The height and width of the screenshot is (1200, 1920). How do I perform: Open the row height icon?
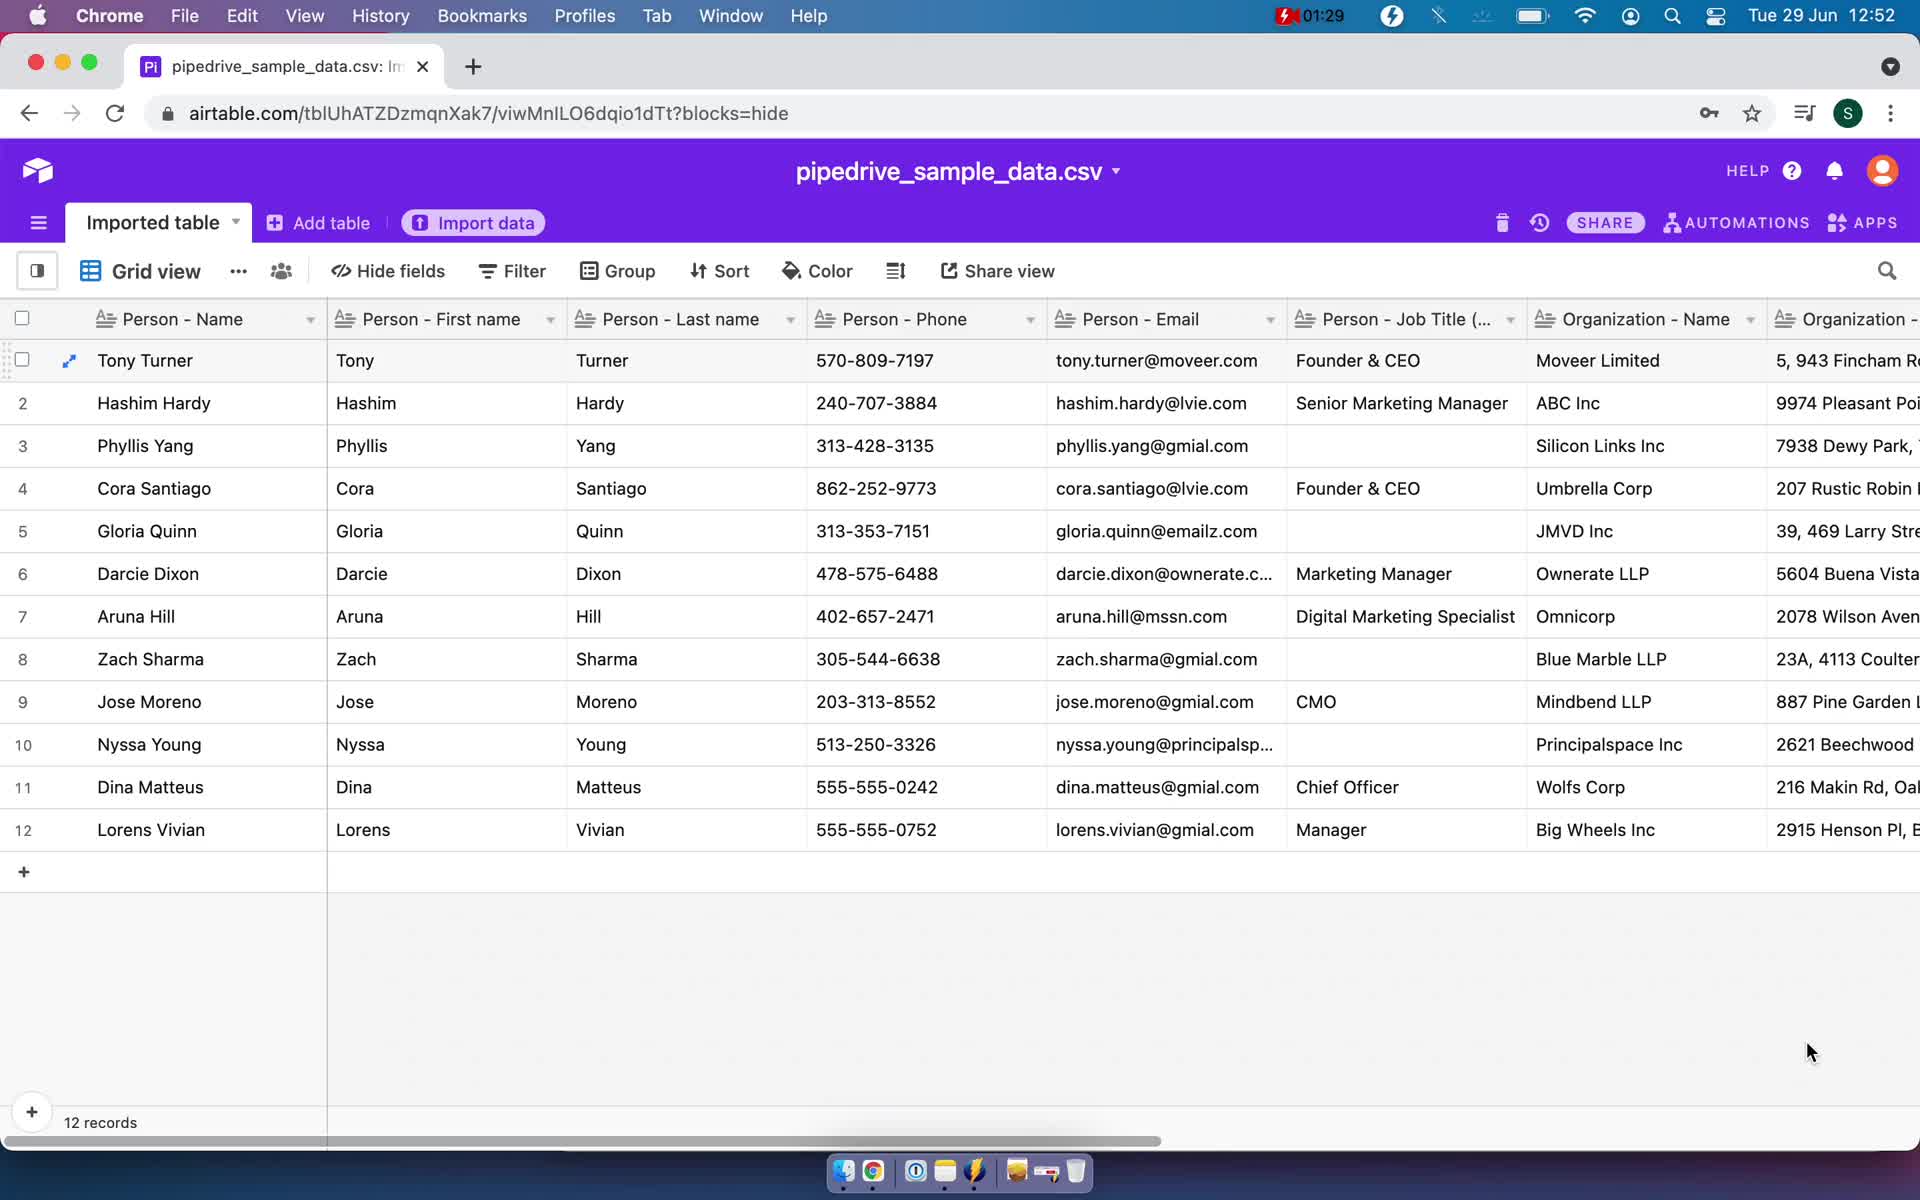click(896, 271)
